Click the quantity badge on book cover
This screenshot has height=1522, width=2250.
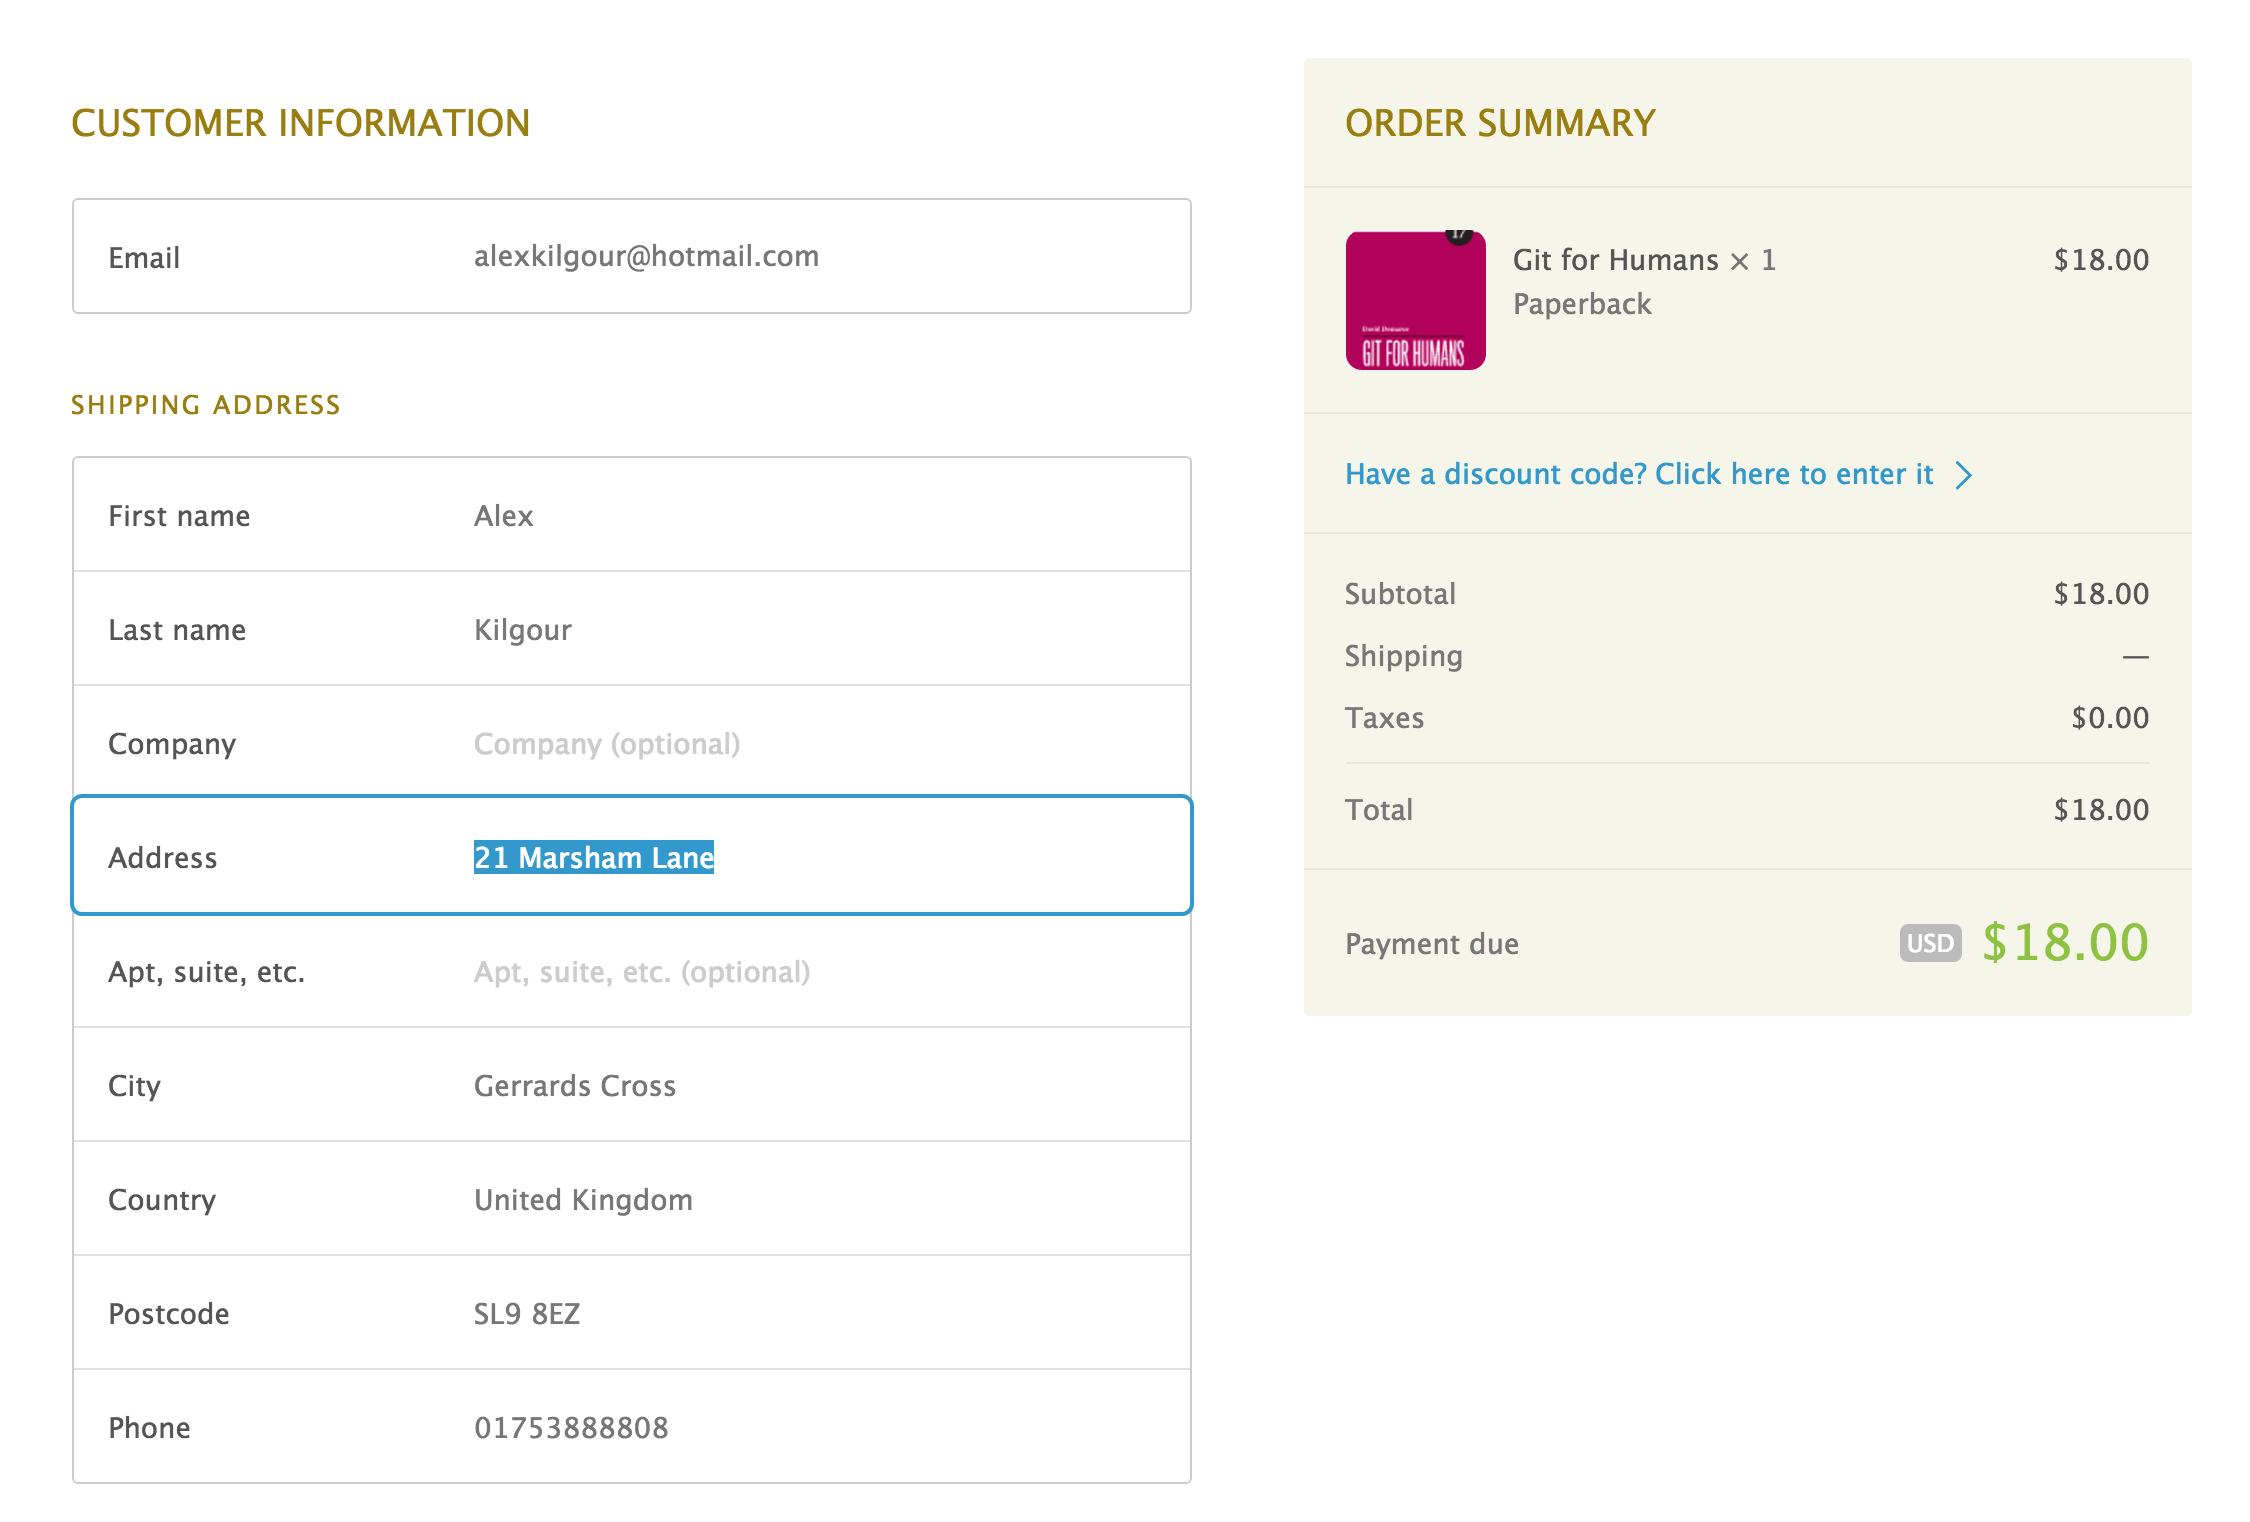[x=1459, y=235]
